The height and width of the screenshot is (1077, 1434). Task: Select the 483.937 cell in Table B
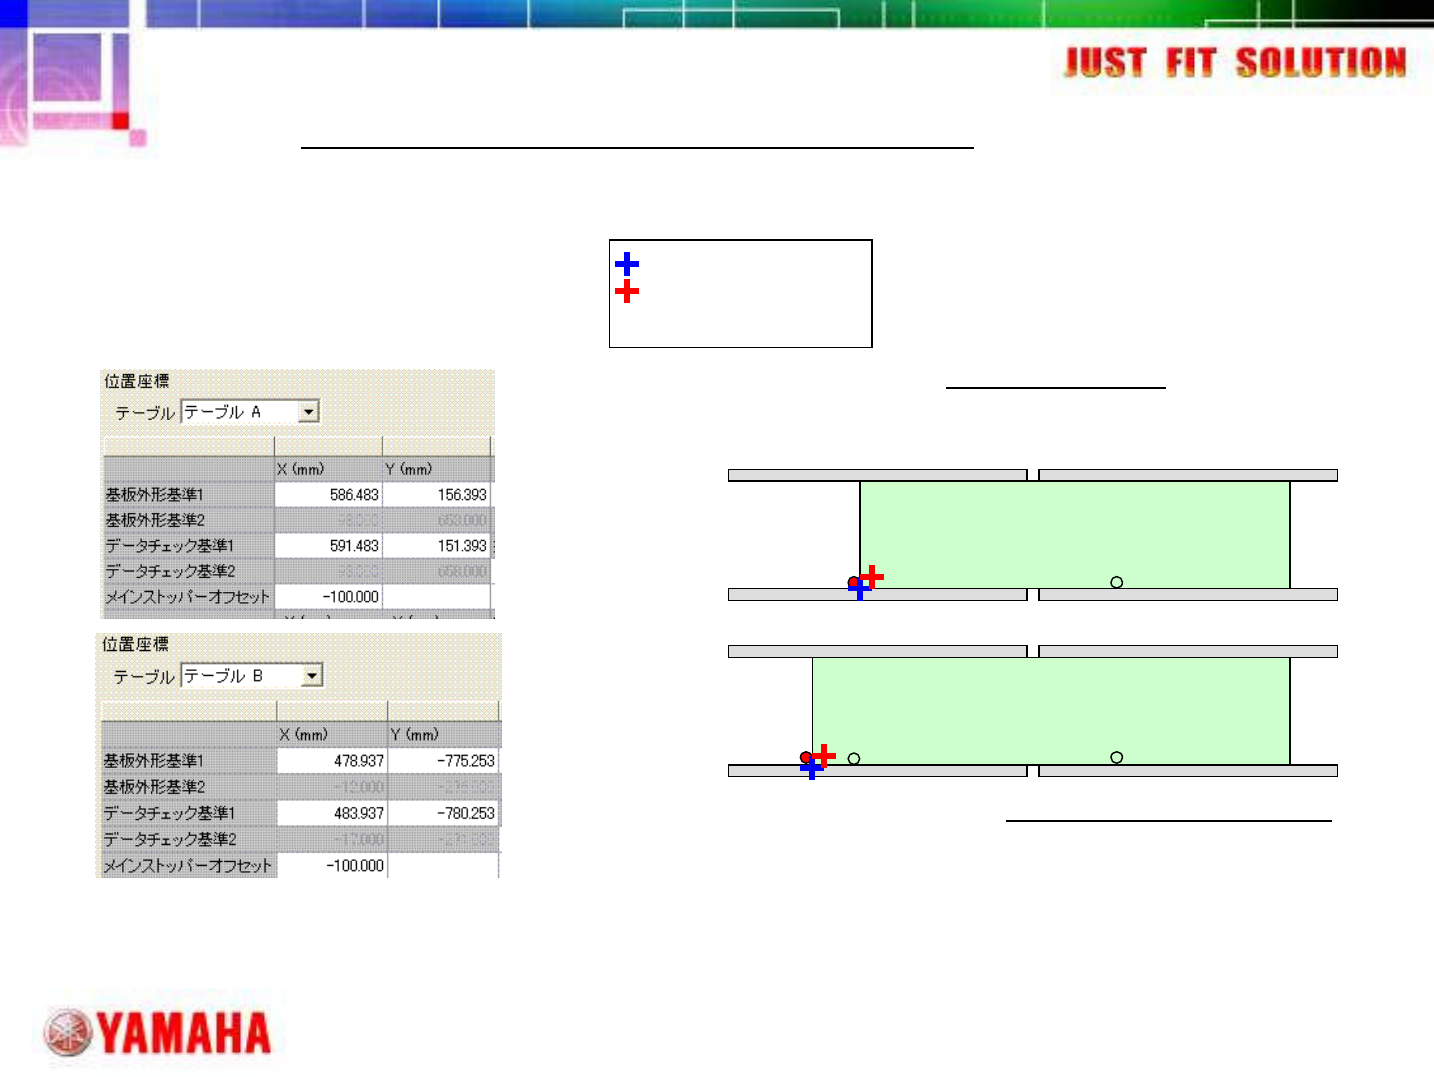(332, 813)
